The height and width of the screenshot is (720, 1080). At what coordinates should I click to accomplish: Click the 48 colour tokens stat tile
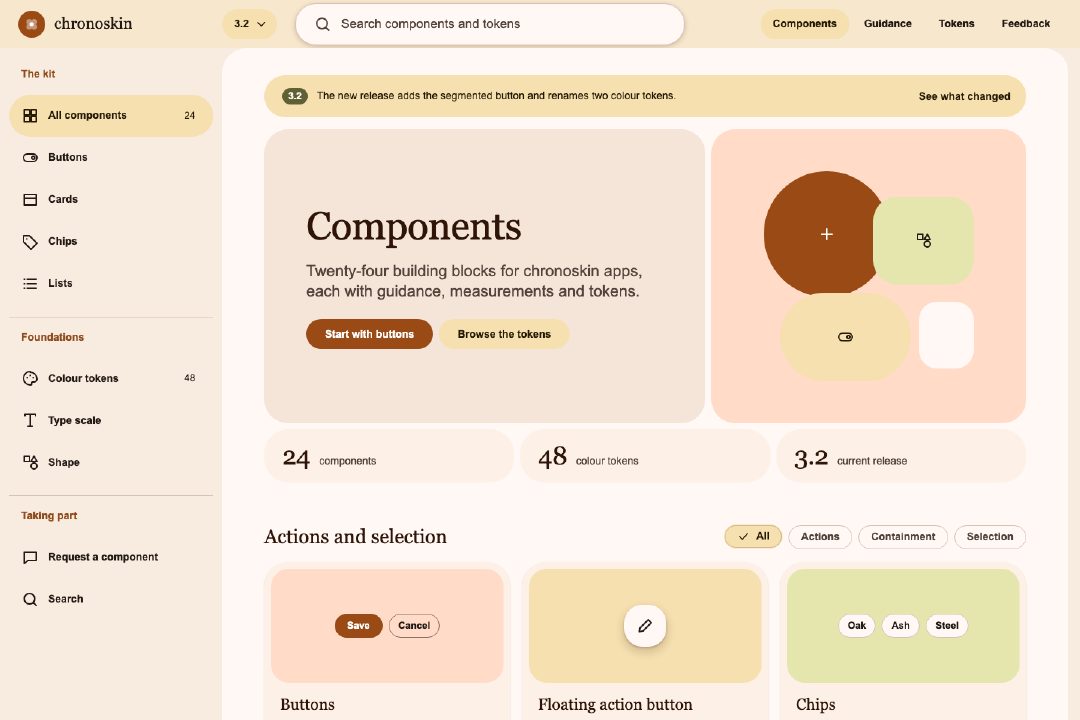click(x=645, y=456)
